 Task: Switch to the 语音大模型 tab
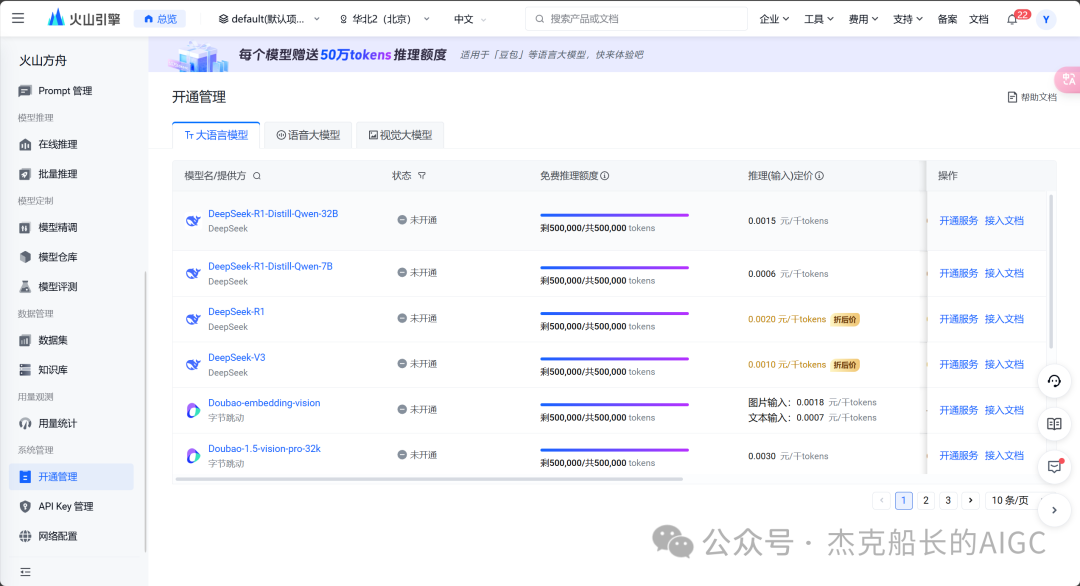pos(309,136)
